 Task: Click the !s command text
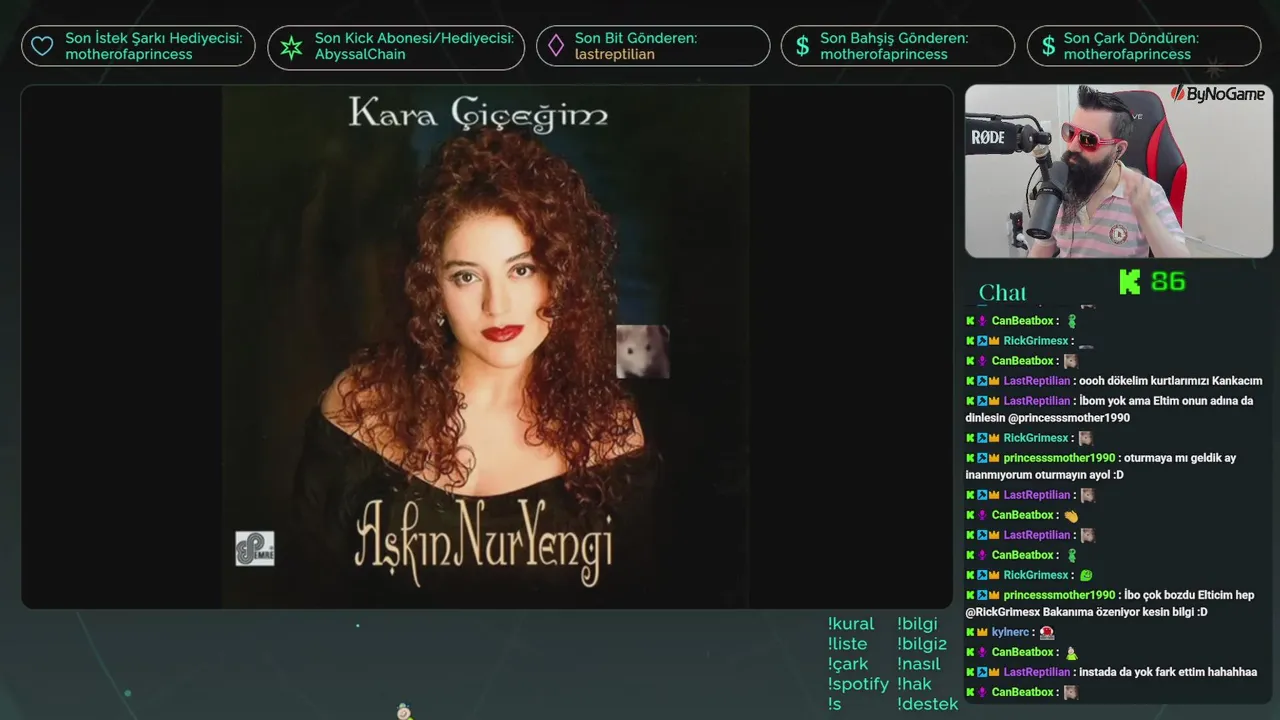coord(834,704)
